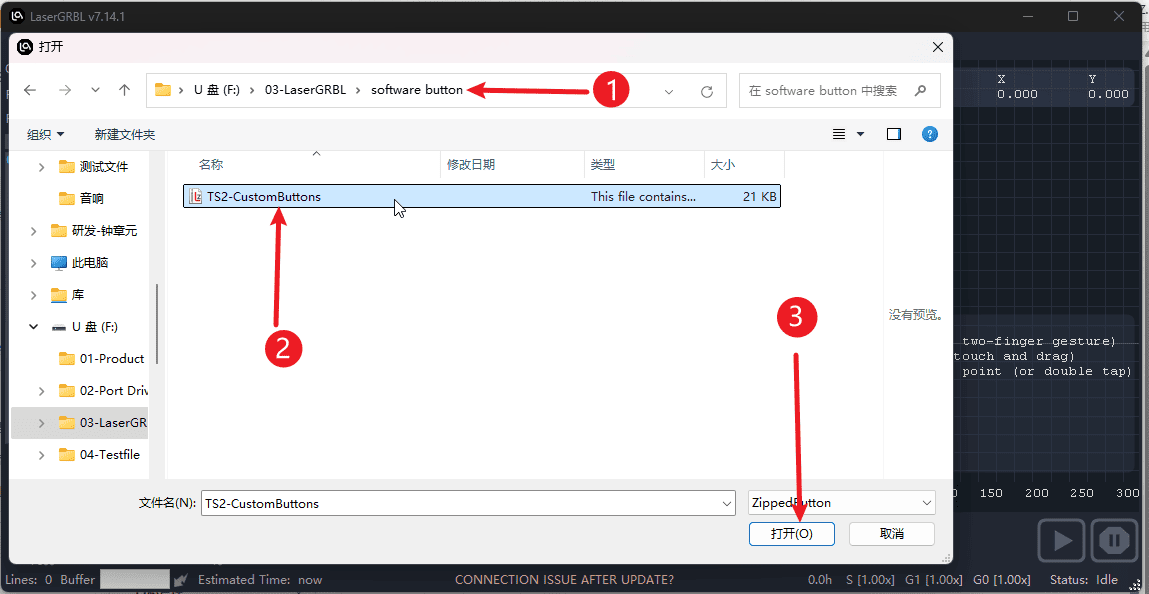
Task: Click the search magnifier icon
Action: pyautogui.click(x=921, y=90)
